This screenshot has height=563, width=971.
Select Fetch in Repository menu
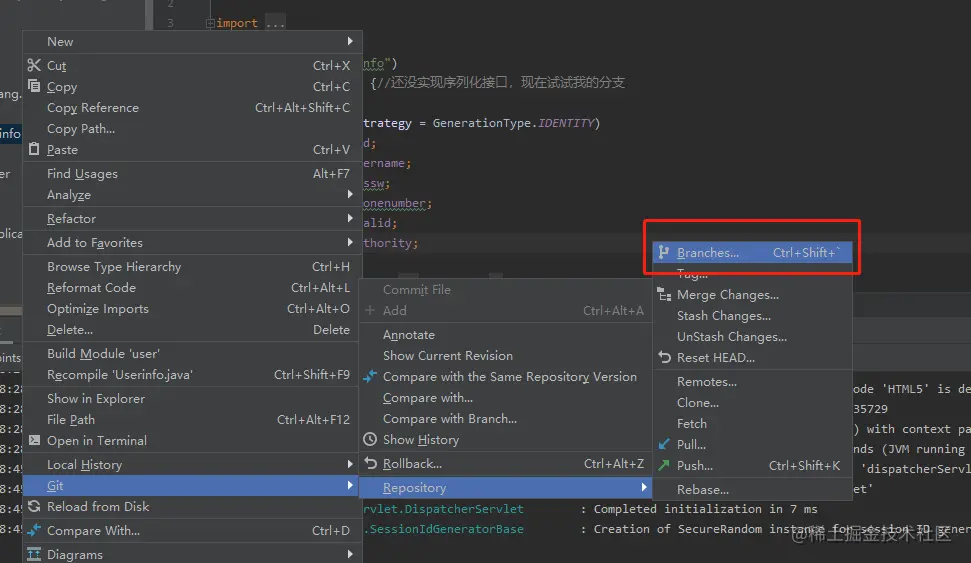(x=752, y=424)
